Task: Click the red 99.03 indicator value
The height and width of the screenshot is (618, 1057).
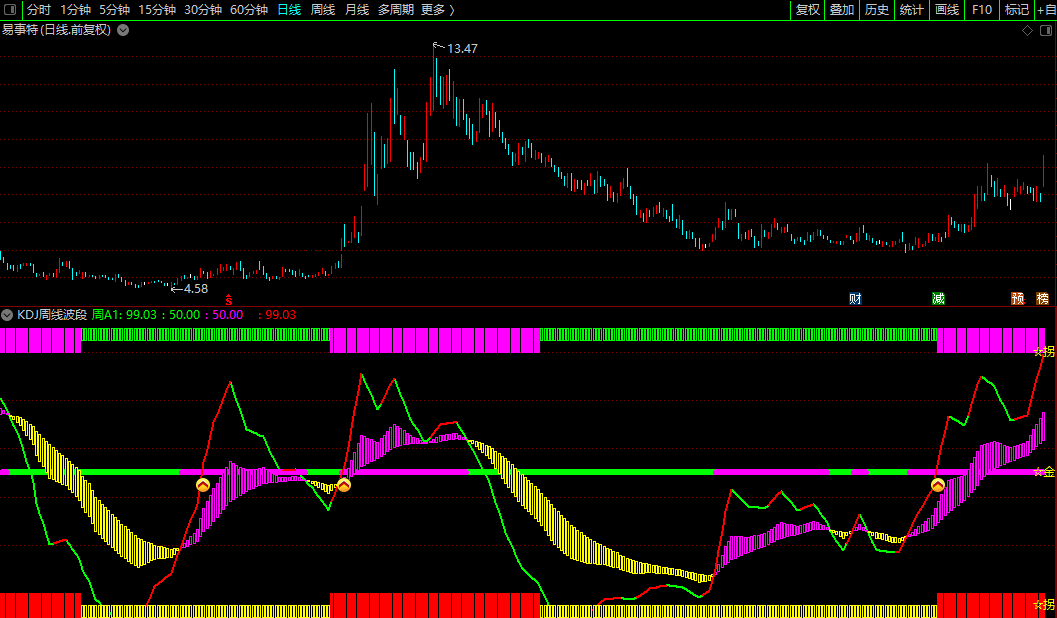Action: (280, 315)
